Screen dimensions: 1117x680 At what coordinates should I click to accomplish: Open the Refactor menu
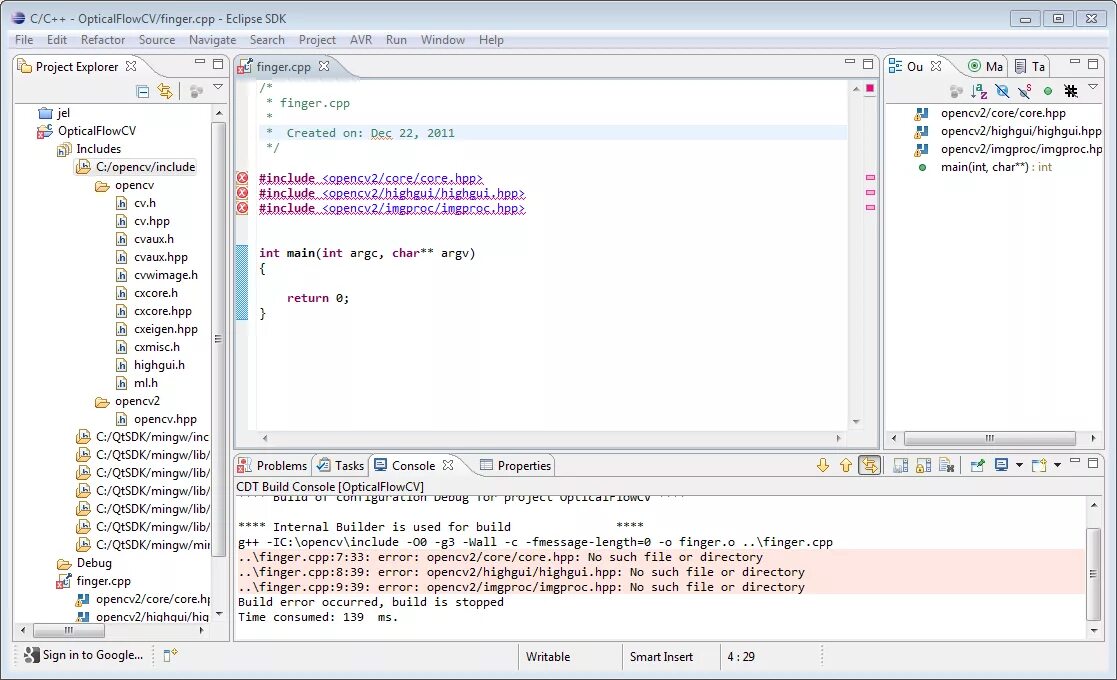pyautogui.click(x=103, y=40)
